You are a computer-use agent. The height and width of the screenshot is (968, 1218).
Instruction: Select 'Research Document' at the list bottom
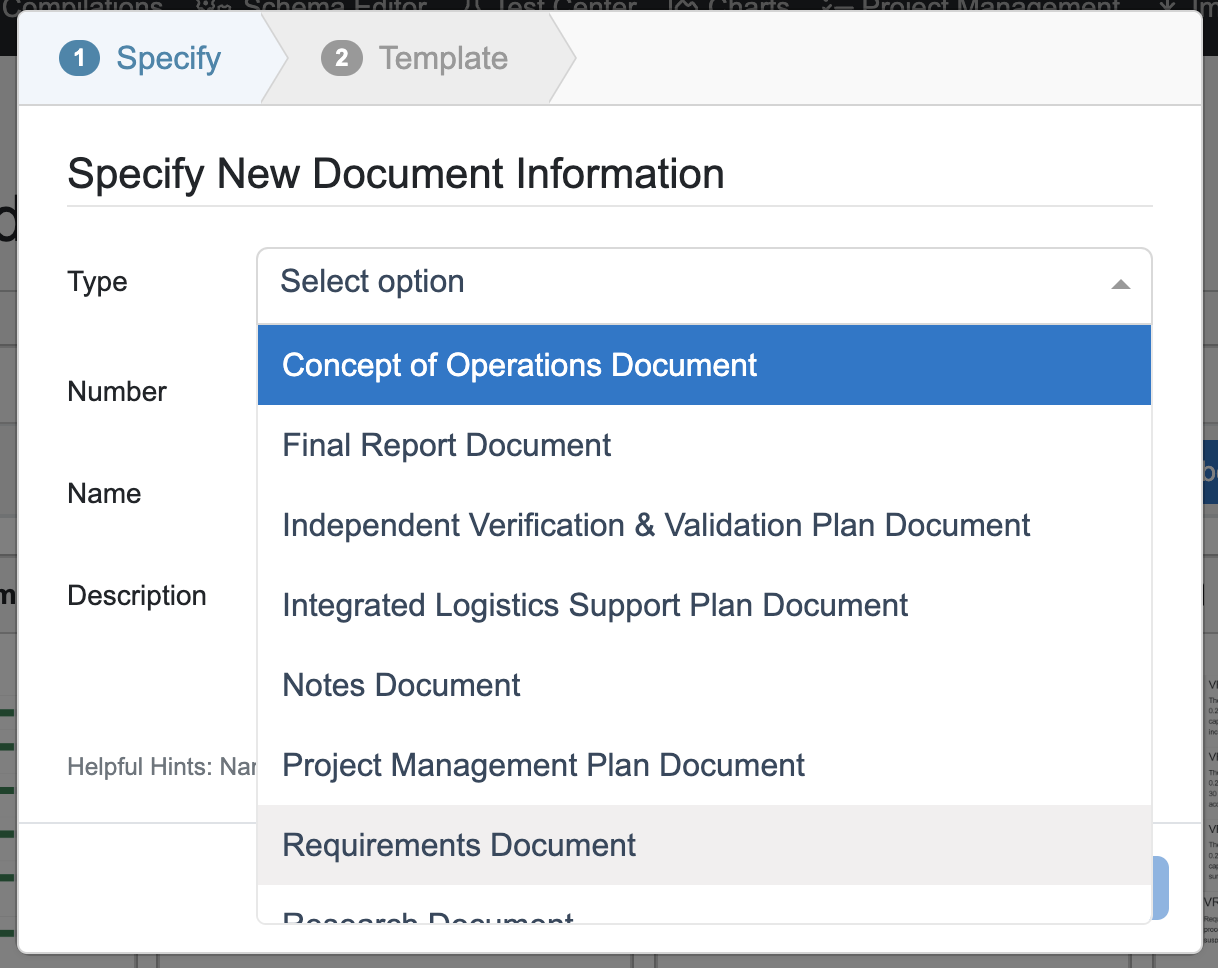[428, 918]
